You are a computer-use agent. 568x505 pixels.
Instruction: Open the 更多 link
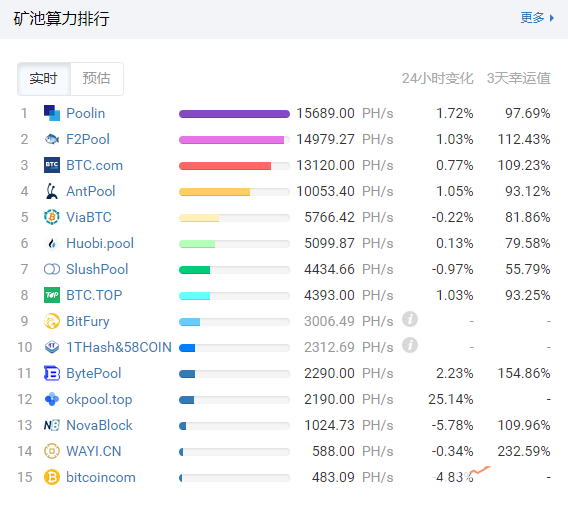point(532,17)
